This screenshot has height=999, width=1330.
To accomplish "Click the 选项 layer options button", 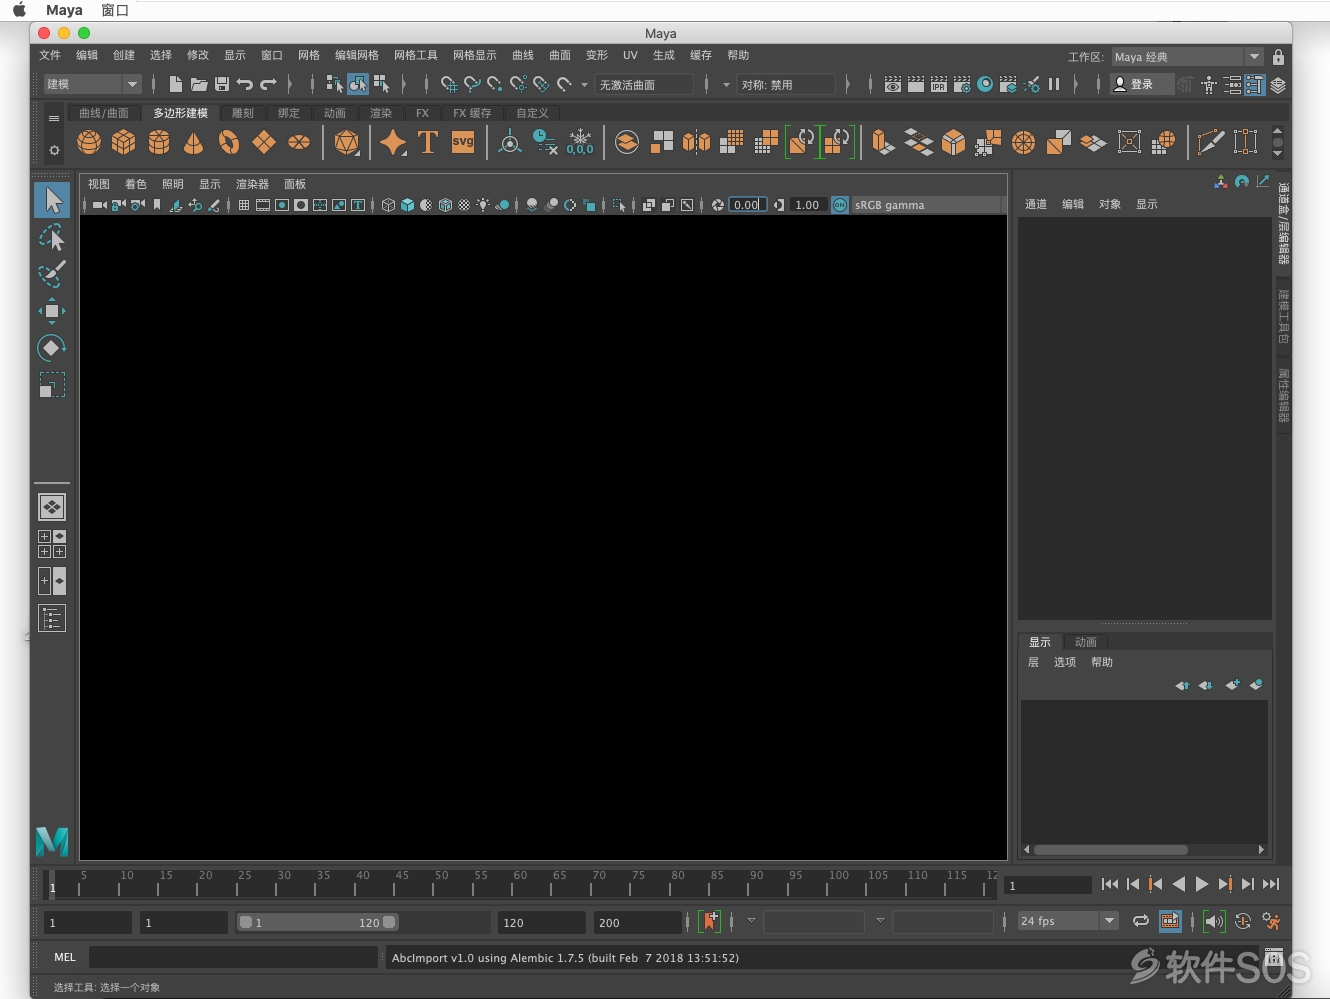I will (x=1065, y=662).
